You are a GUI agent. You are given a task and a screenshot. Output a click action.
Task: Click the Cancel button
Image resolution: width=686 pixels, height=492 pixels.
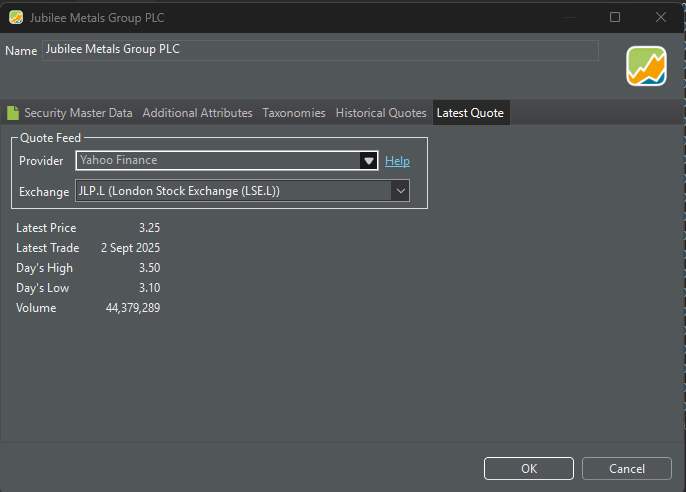tap(627, 468)
